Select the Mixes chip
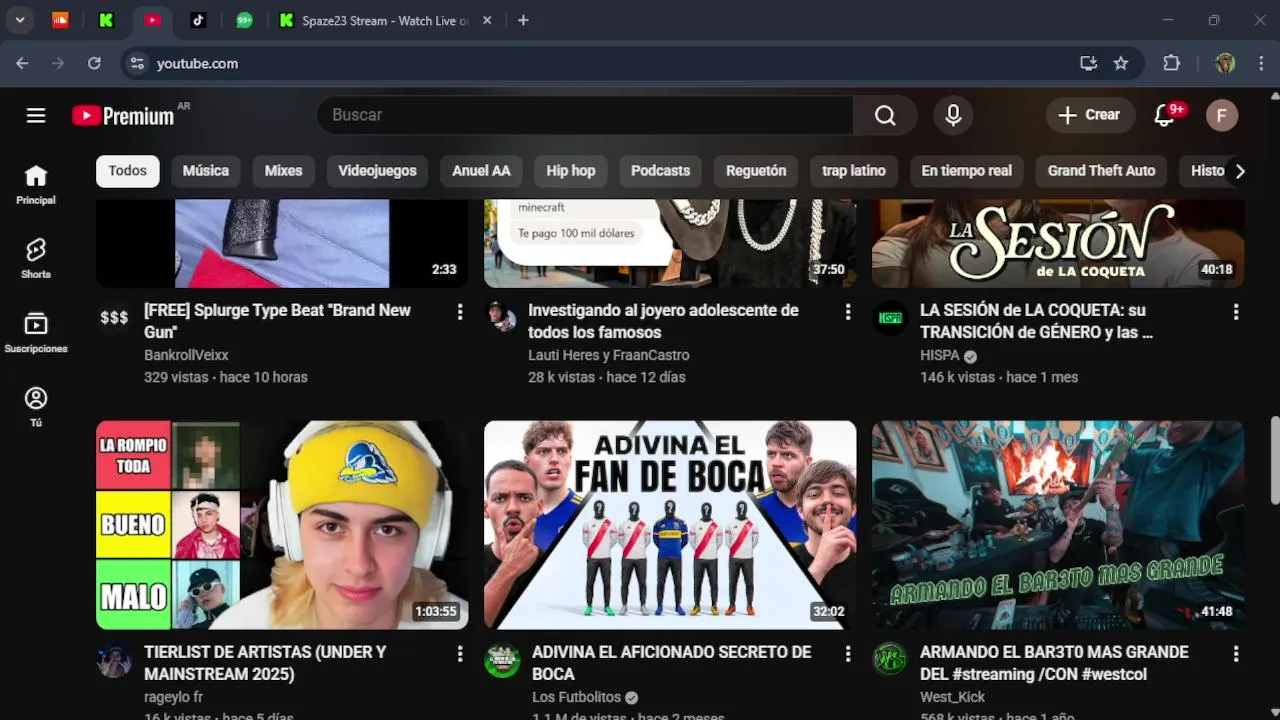The height and width of the screenshot is (720, 1280). [283, 171]
